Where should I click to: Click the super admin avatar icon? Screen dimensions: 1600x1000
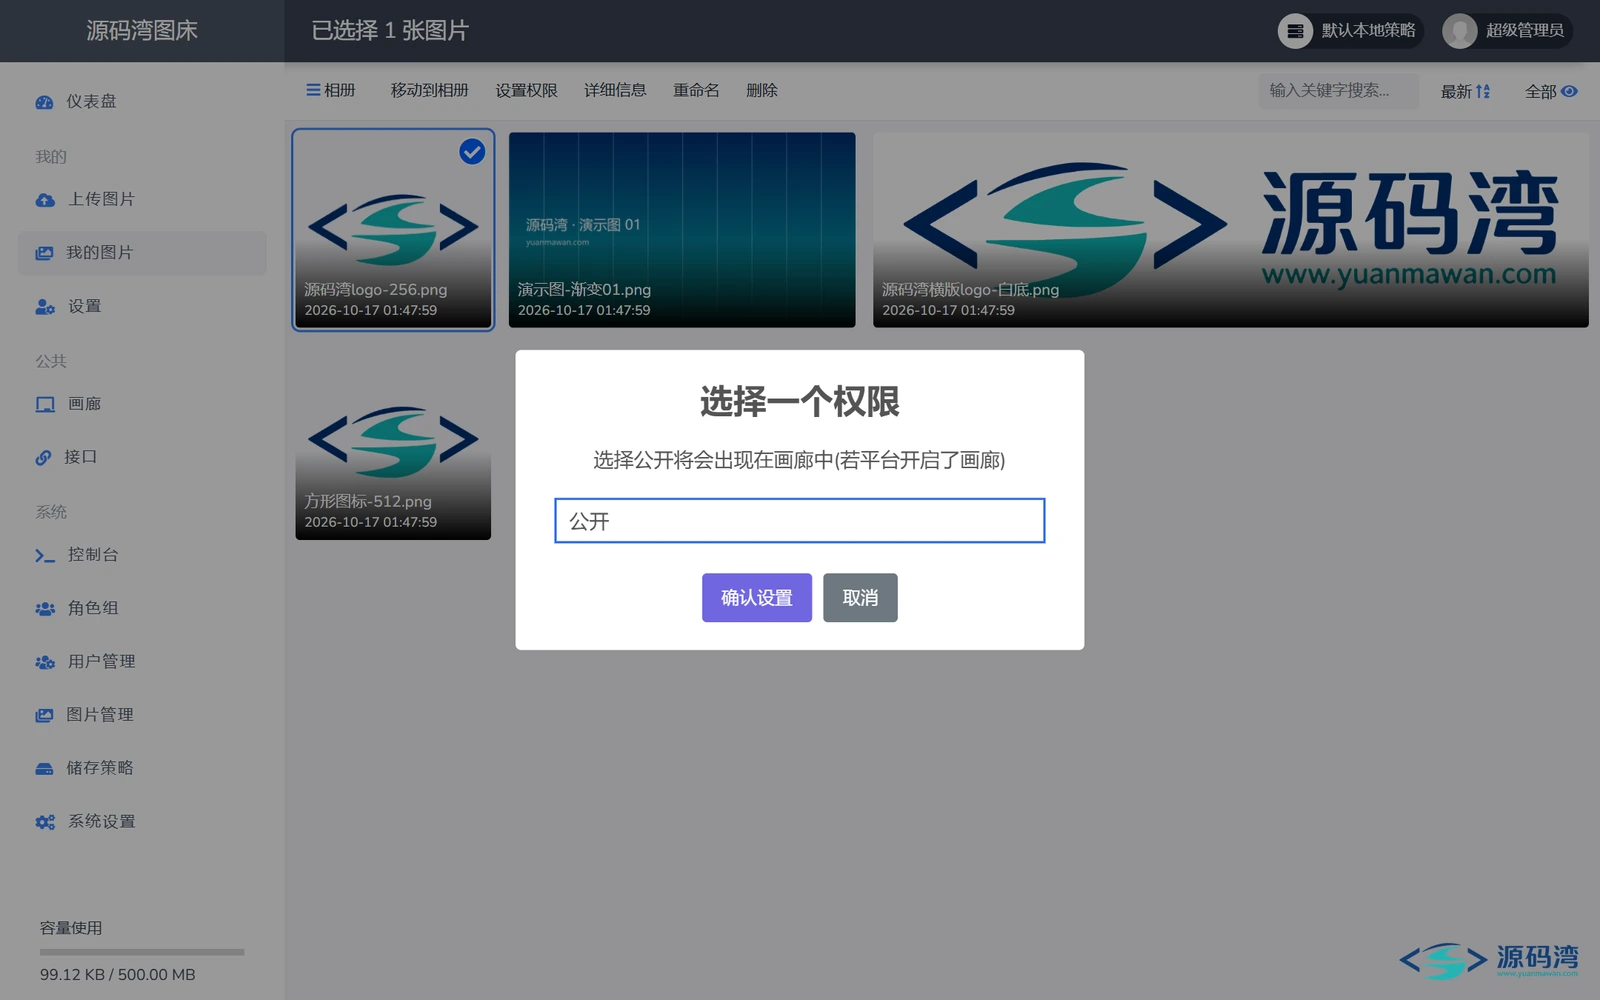[1459, 31]
